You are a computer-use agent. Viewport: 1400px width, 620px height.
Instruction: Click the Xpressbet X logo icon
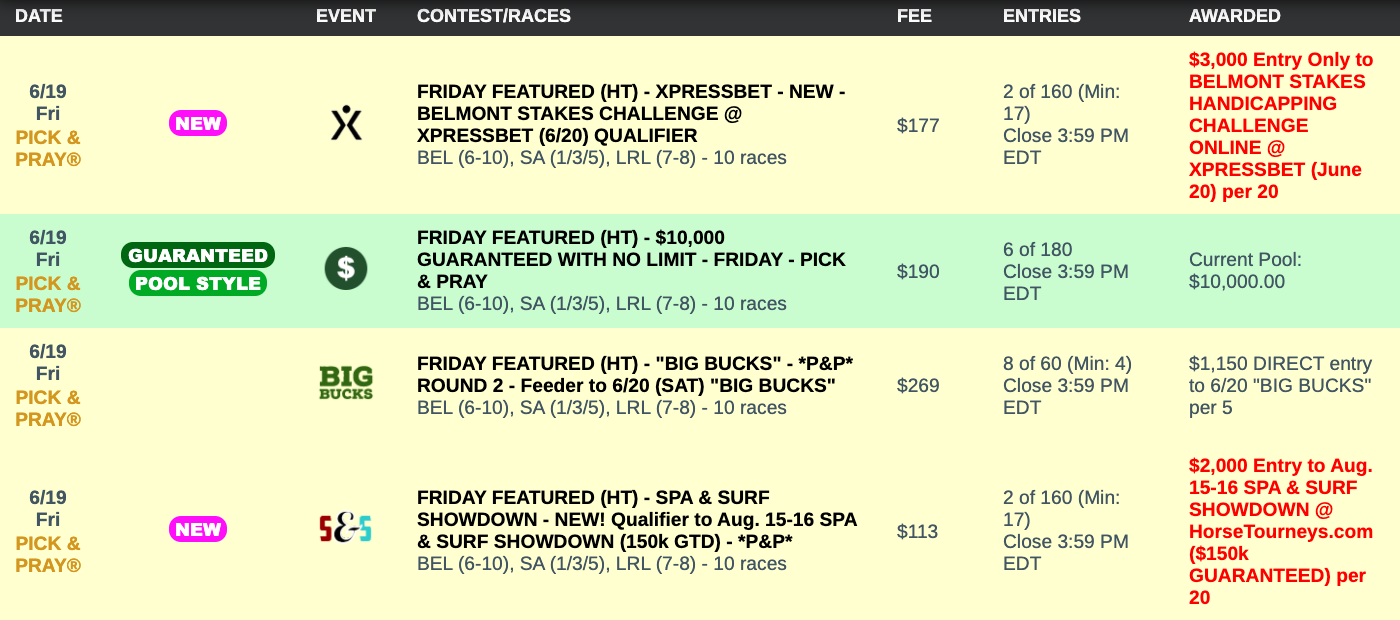[x=346, y=124]
